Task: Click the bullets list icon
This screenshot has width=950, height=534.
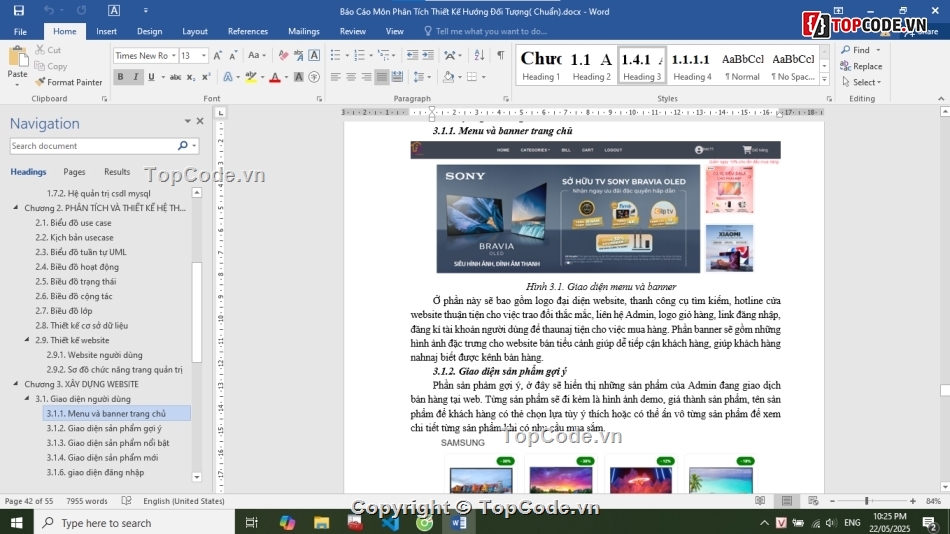Action: tap(336, 55)
